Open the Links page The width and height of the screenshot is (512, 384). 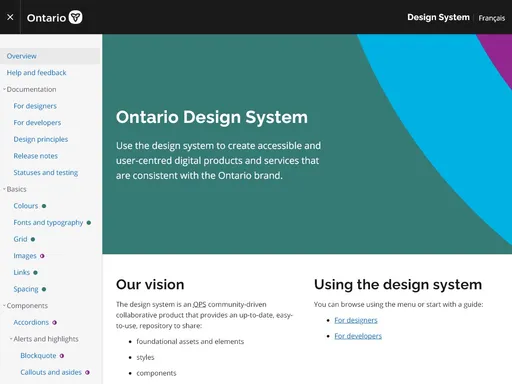pos(22,272)
